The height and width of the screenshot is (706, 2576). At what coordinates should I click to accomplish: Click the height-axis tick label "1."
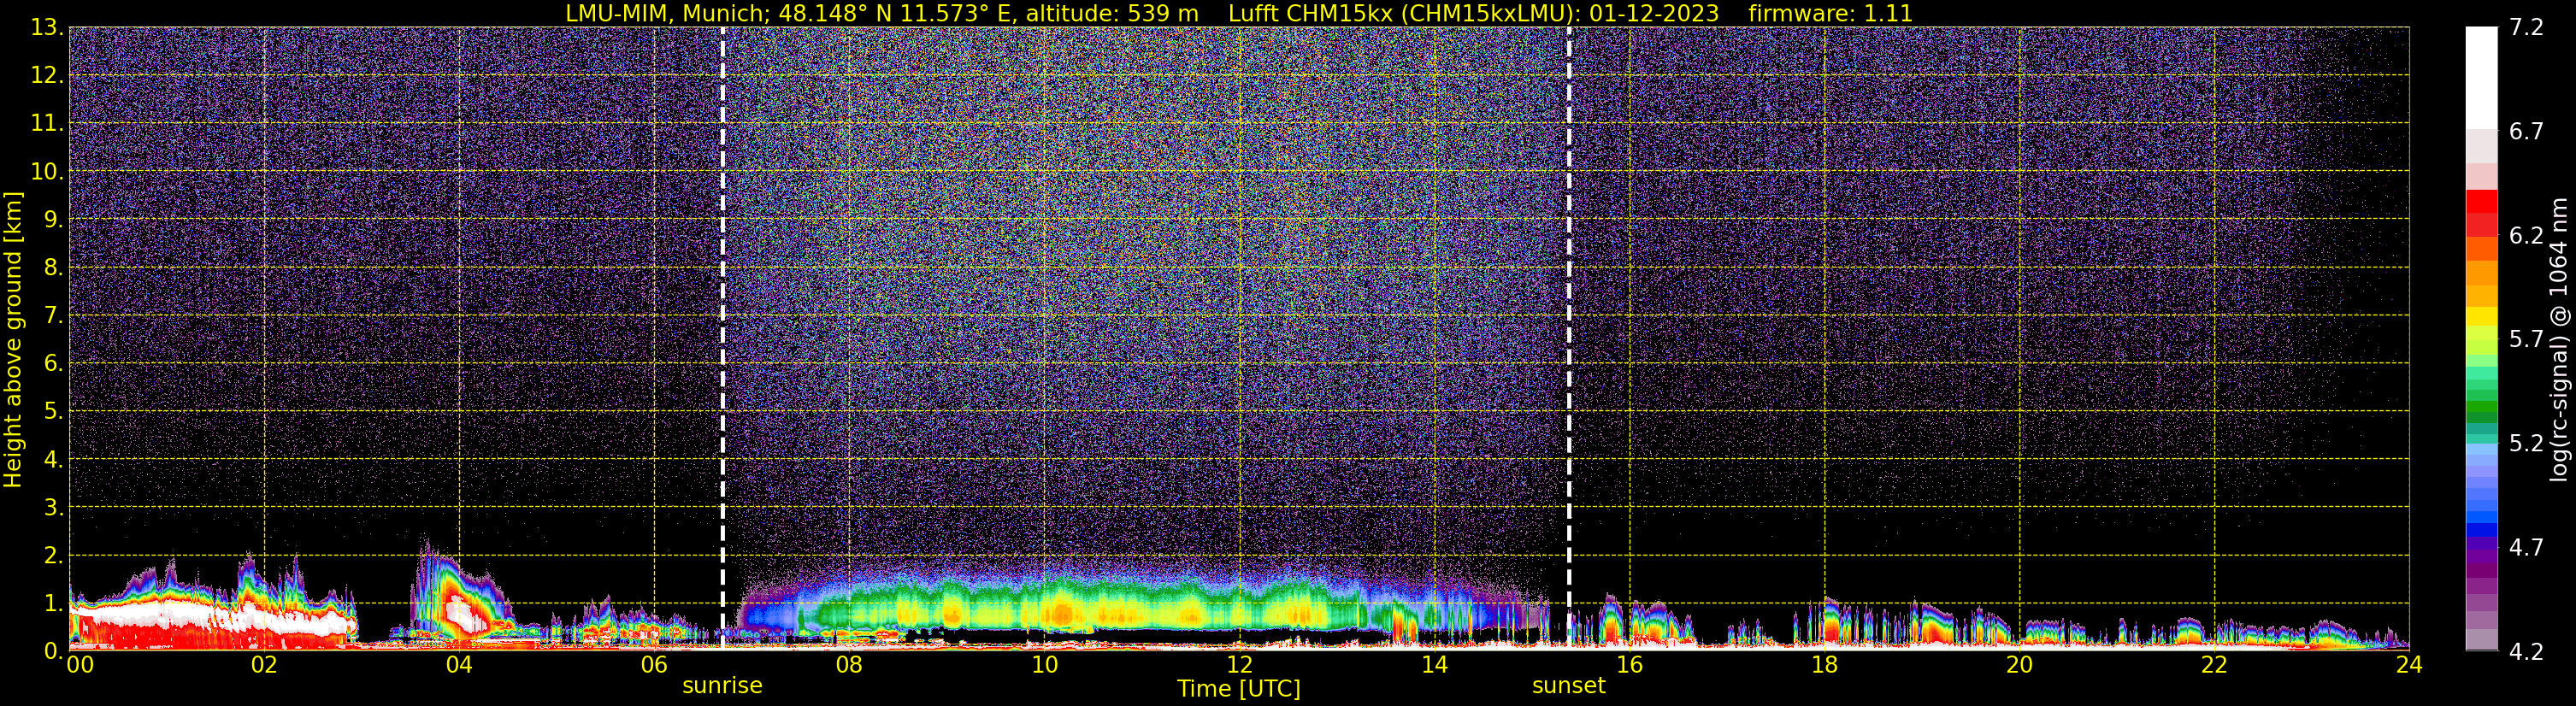(54, 603)
